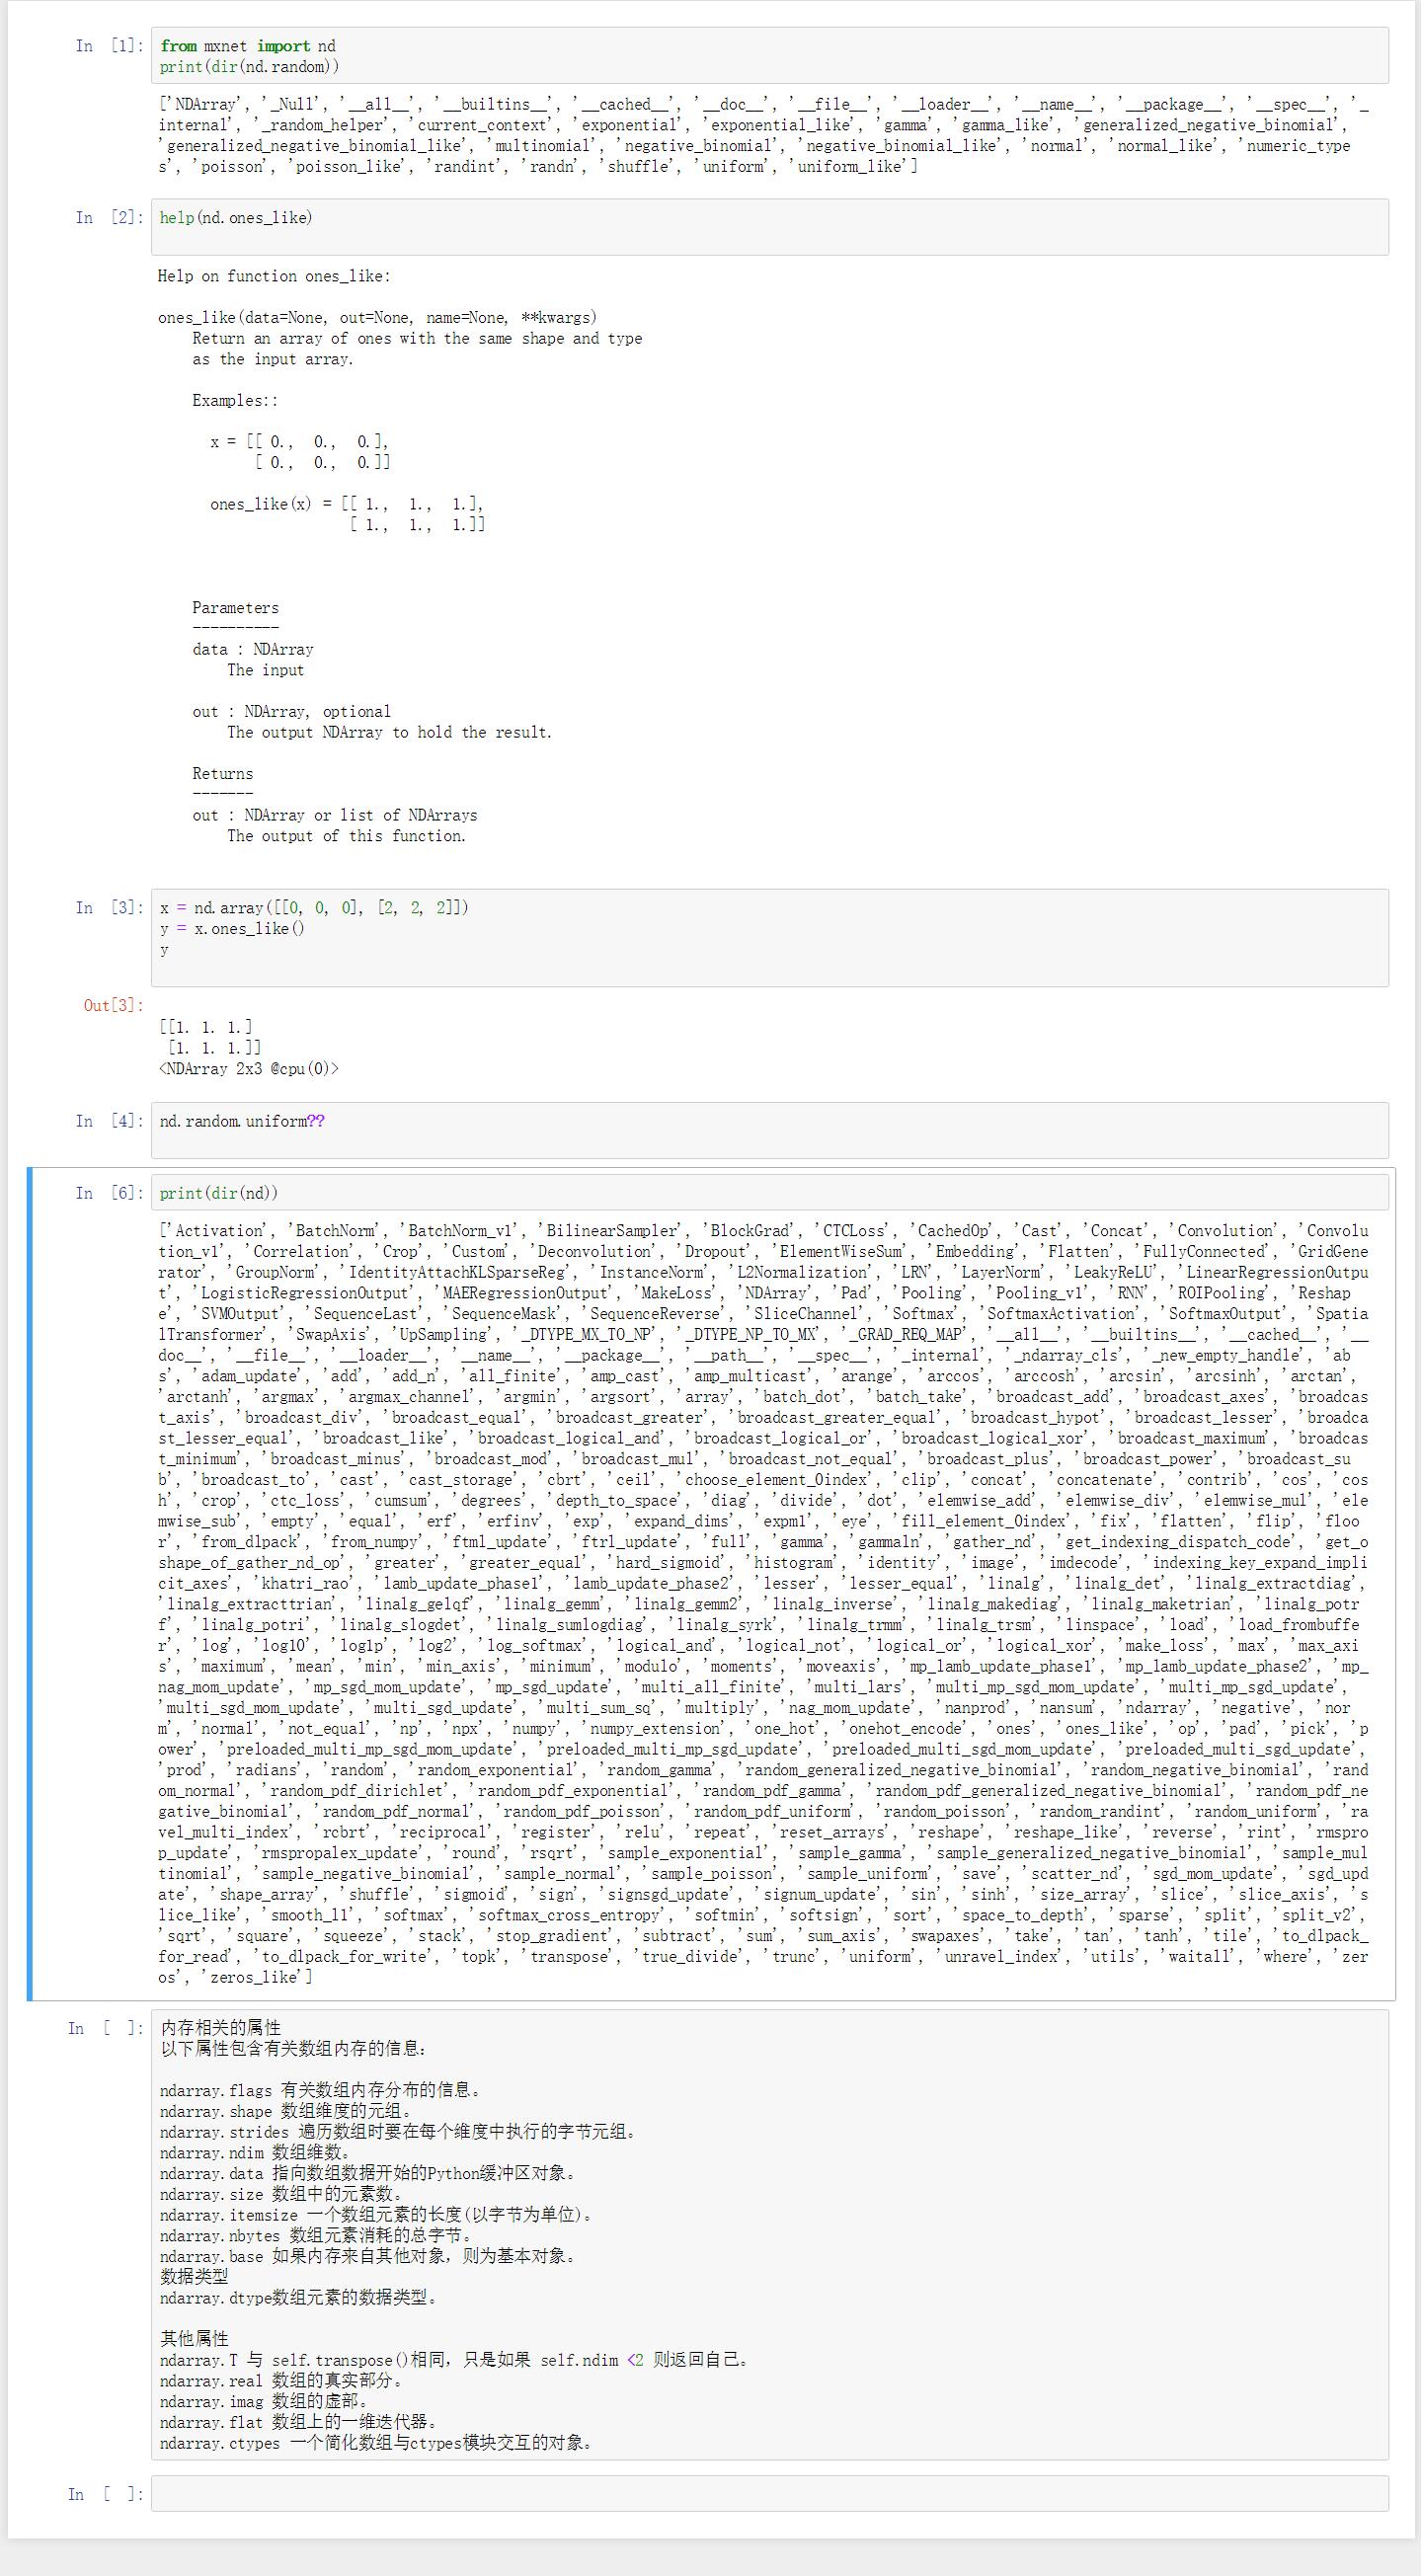1421x2576 pixels.
Task: Click the nd.random.uniform?? code cell
Action: (769, 1131)
